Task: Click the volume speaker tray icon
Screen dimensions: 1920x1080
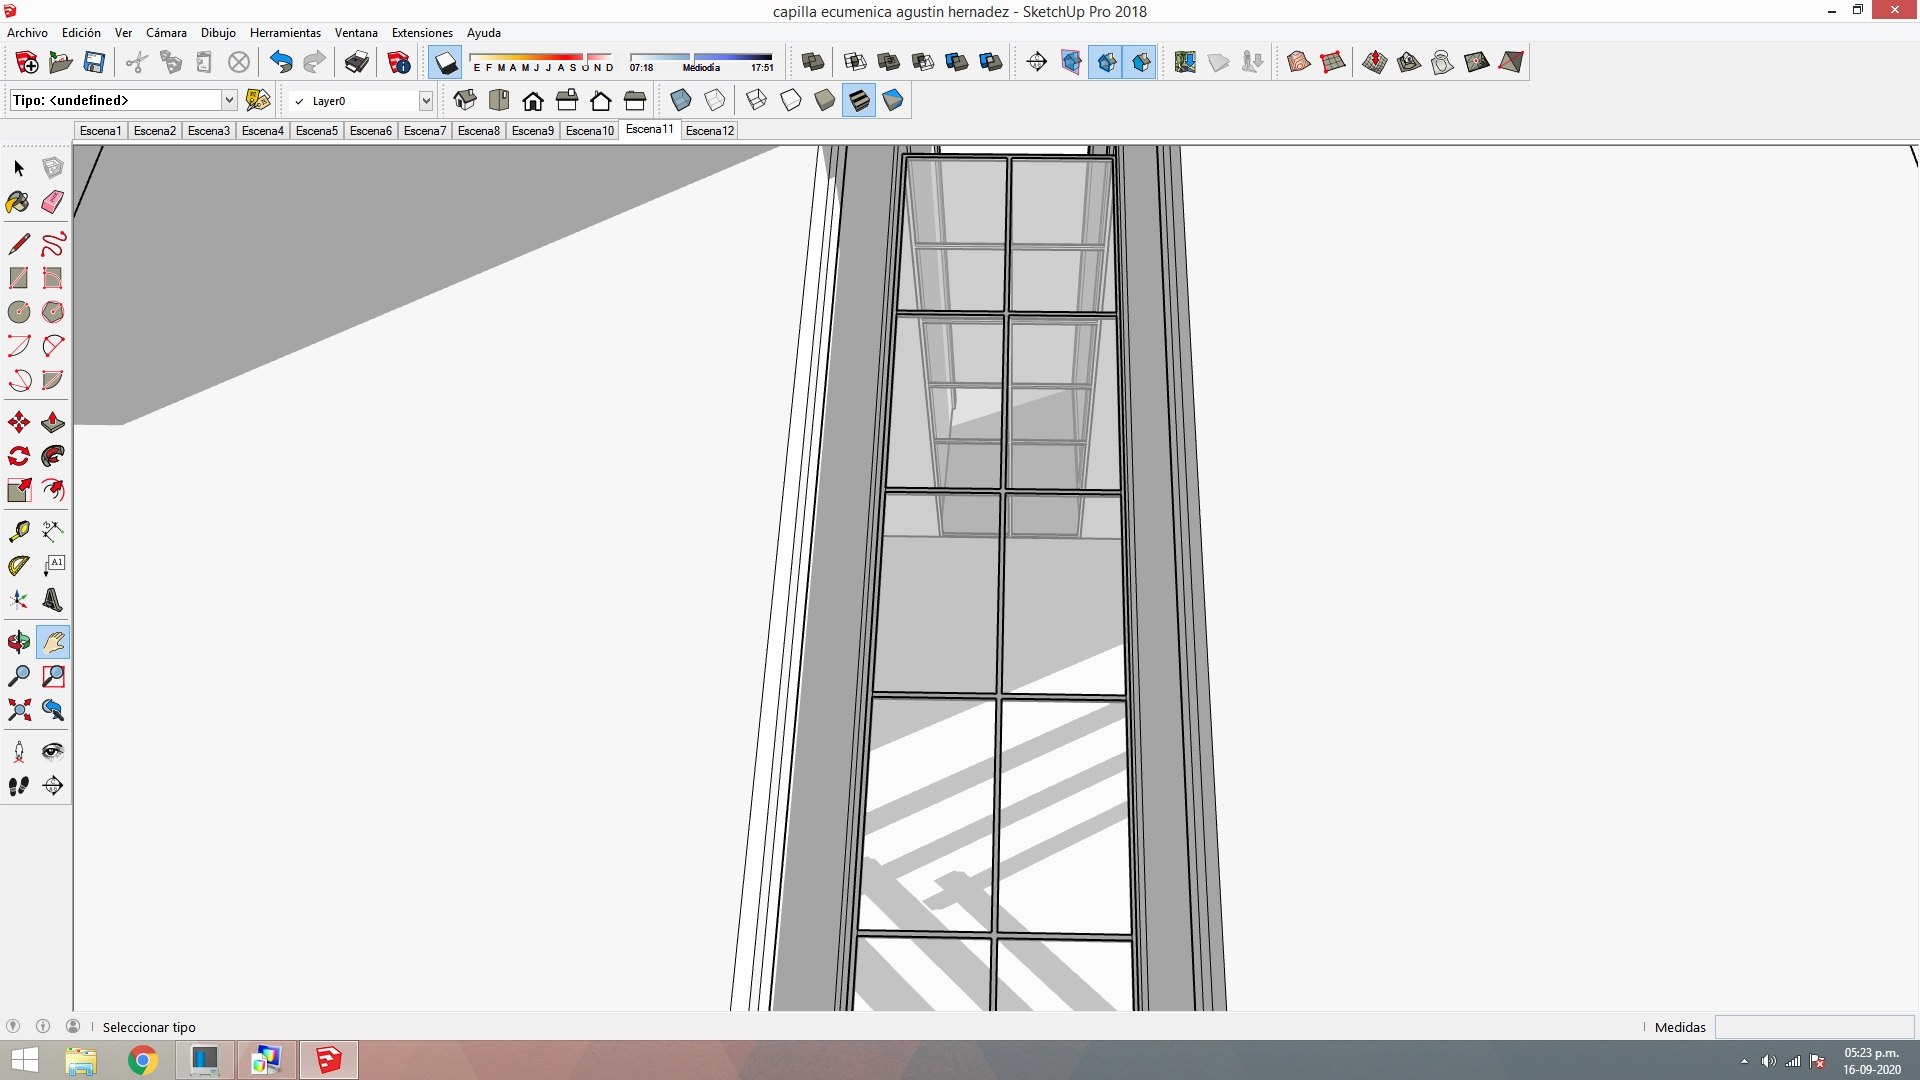Action: click(x=1768, y=1061)
